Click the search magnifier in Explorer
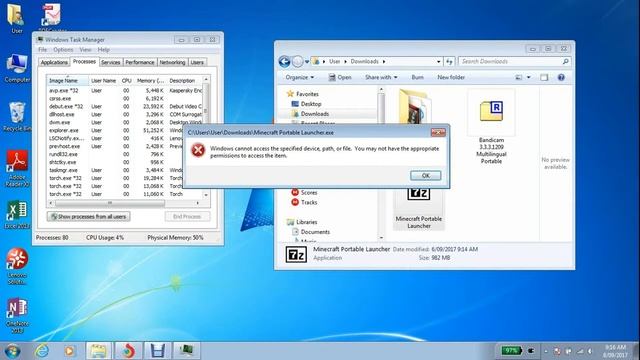This screenshot has height=360, width=640. tap(565, 61)
